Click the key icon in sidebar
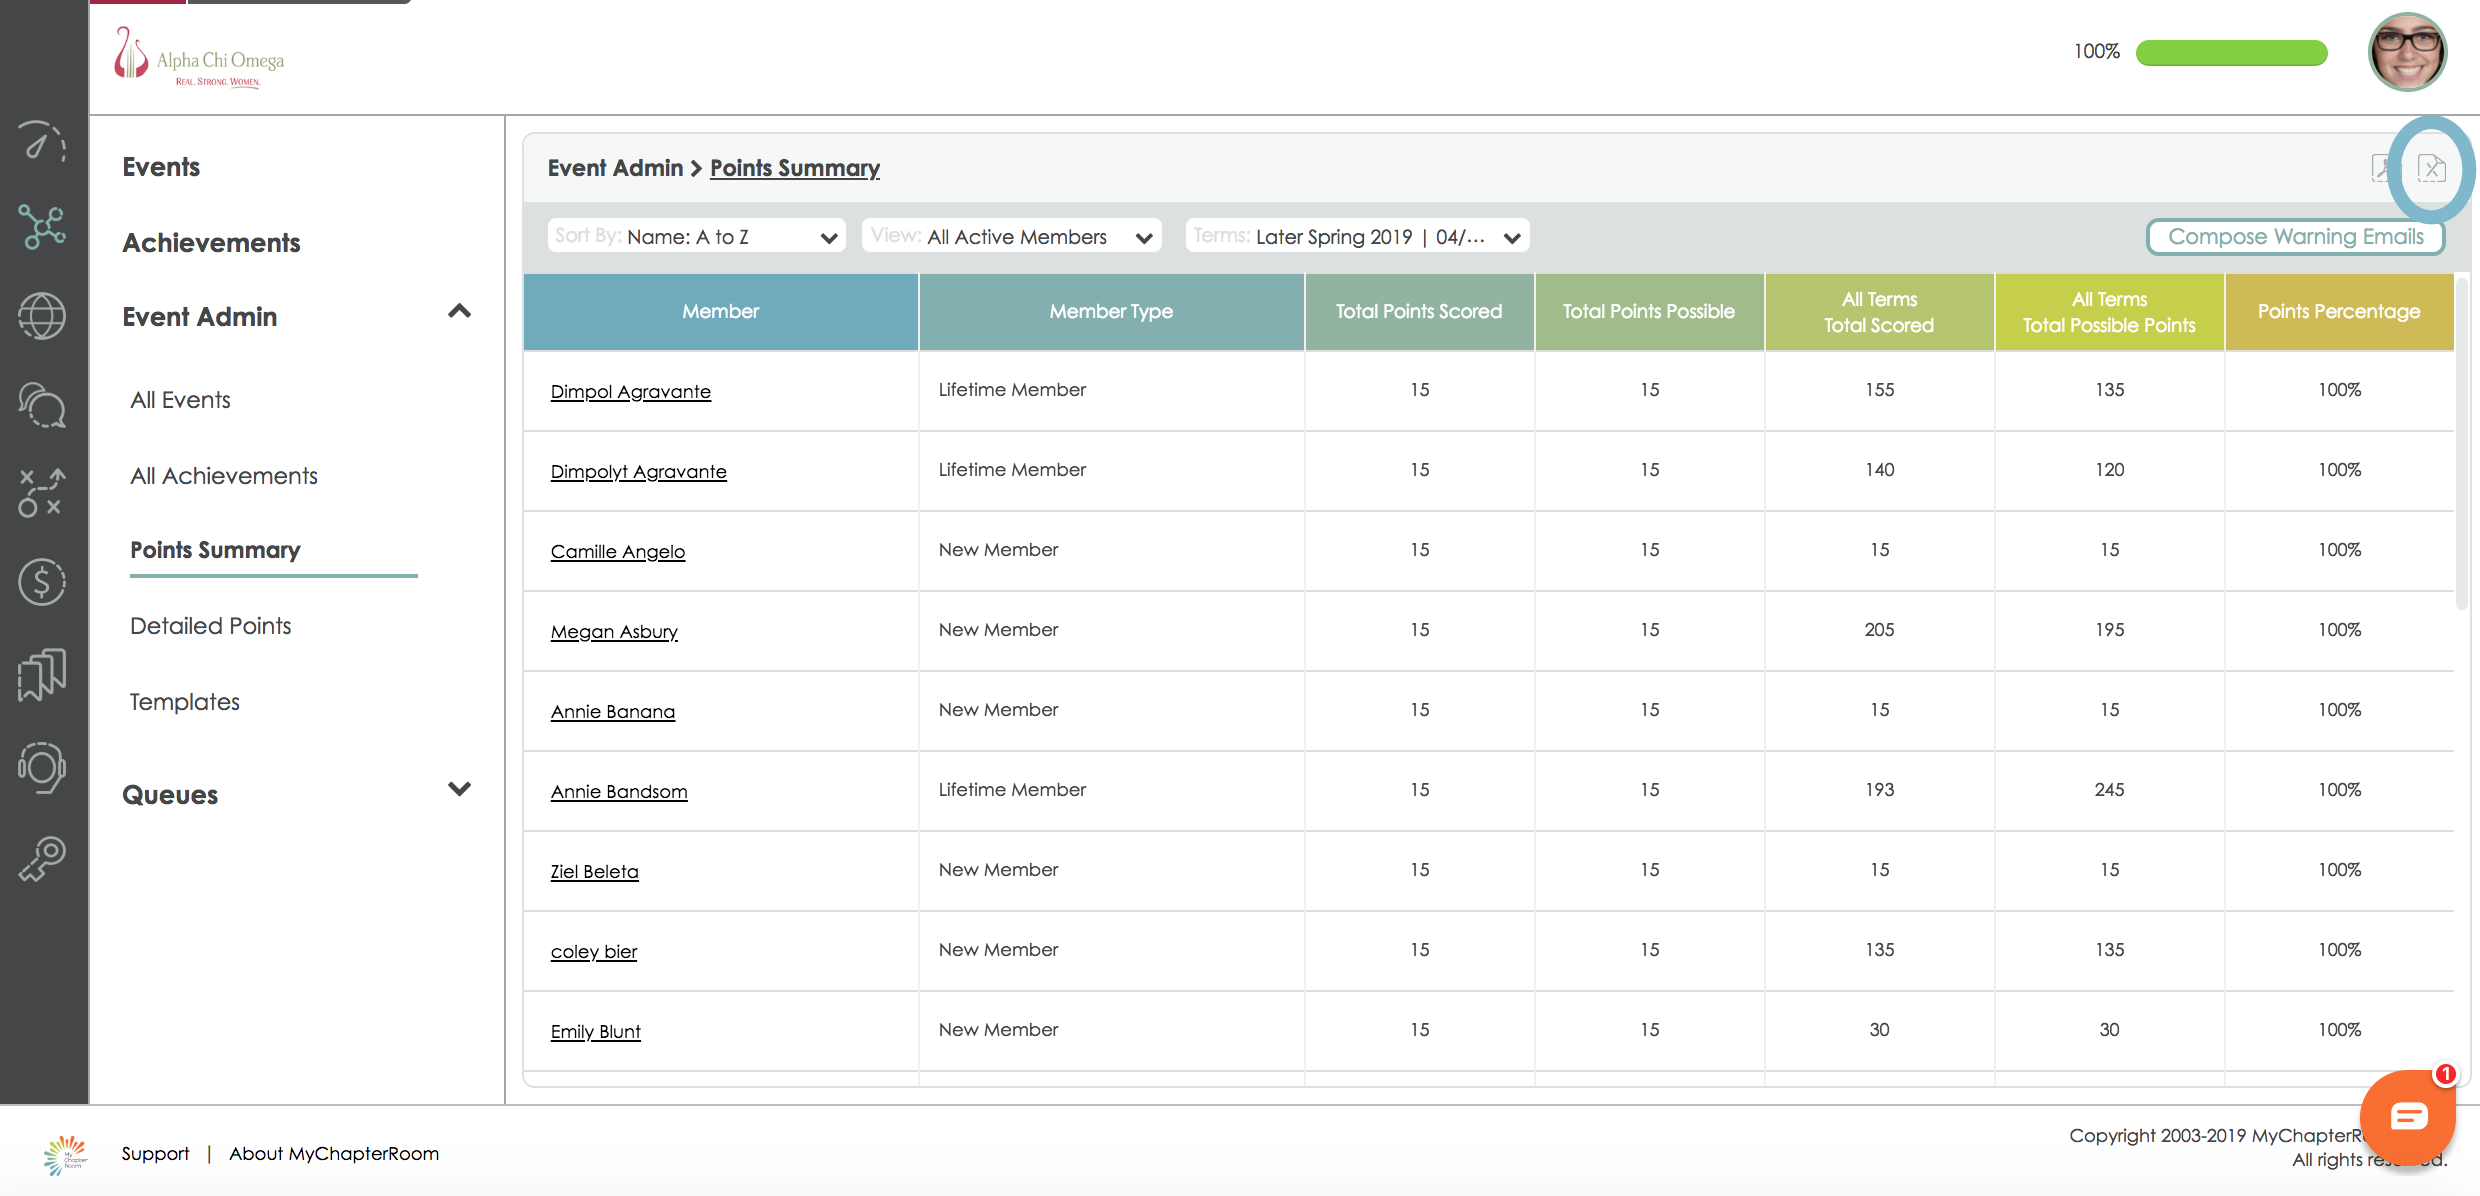 42,858
